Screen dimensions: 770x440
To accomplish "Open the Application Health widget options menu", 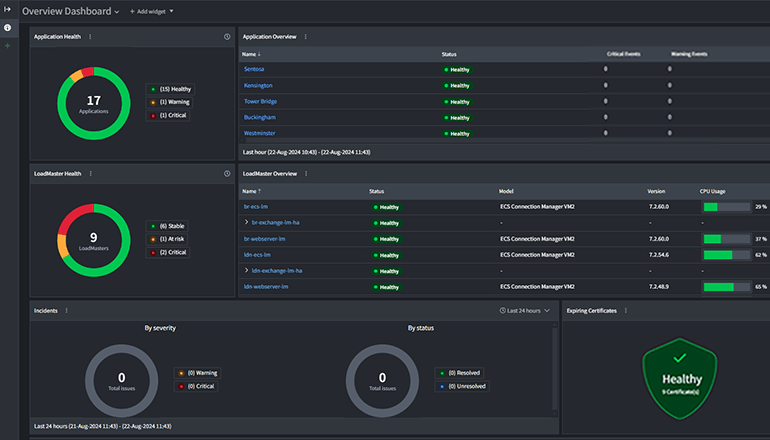I will [x=90, y=36].
